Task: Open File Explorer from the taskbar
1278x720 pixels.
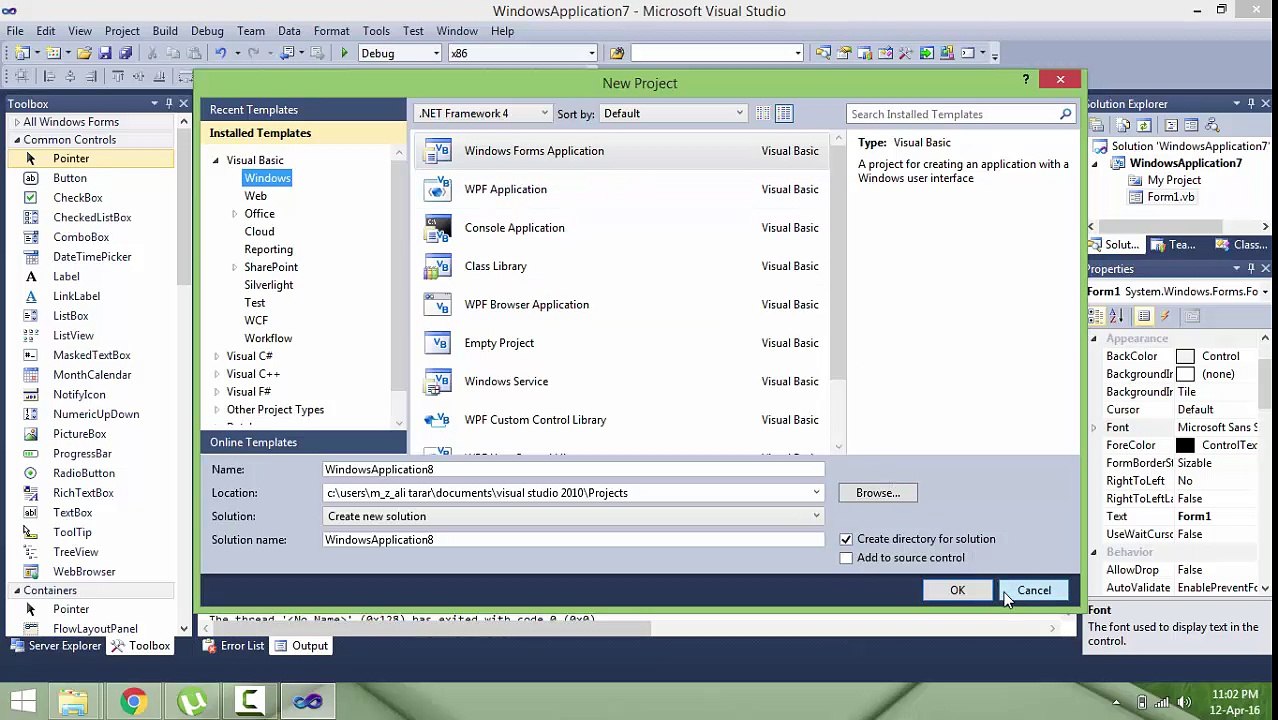Action: 73,701
